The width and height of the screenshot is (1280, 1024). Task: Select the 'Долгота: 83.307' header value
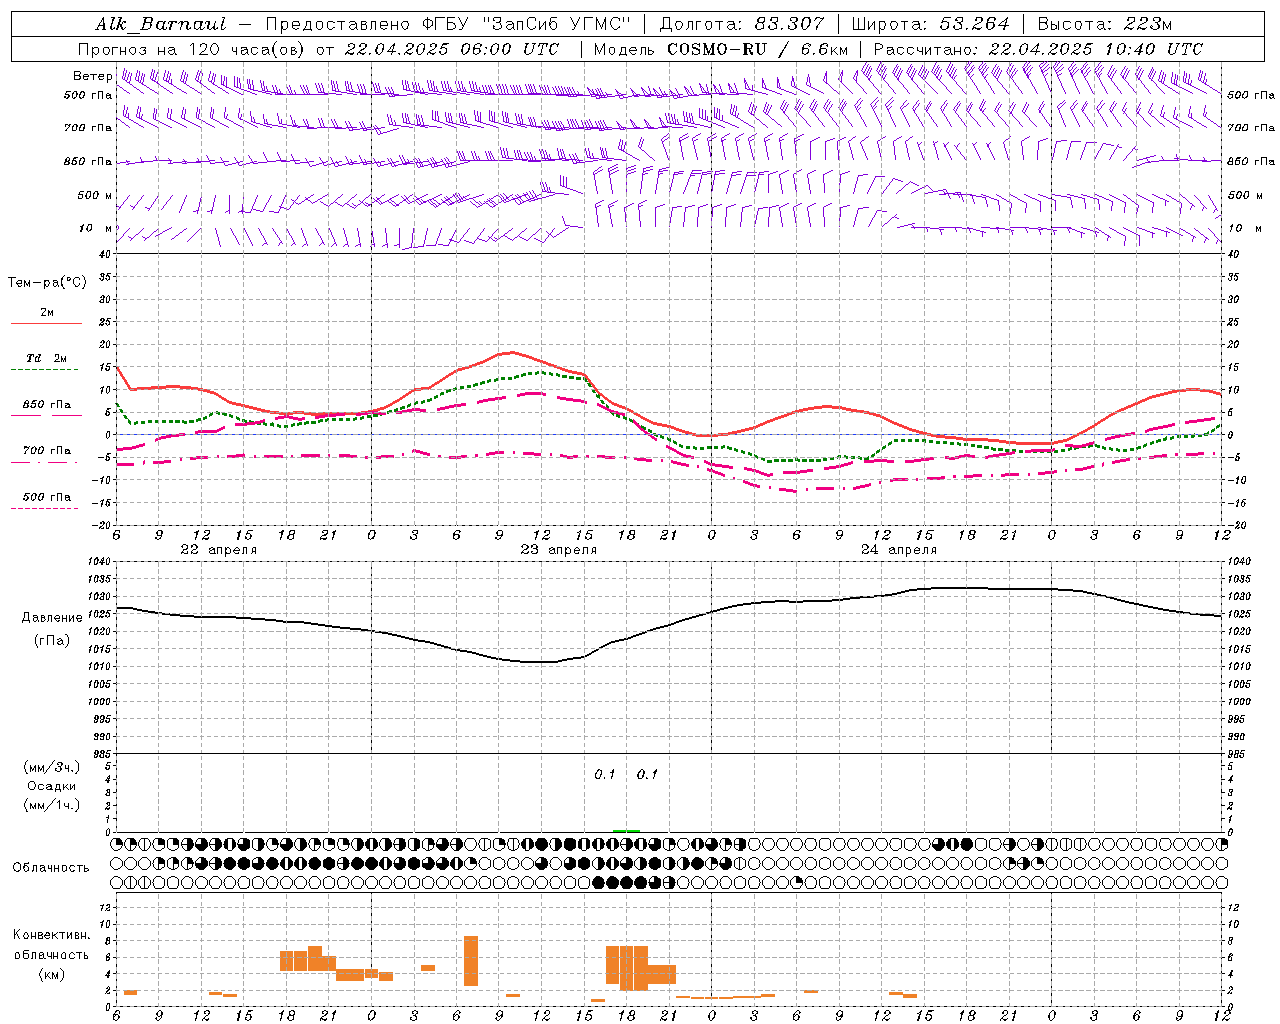[742, 24]
